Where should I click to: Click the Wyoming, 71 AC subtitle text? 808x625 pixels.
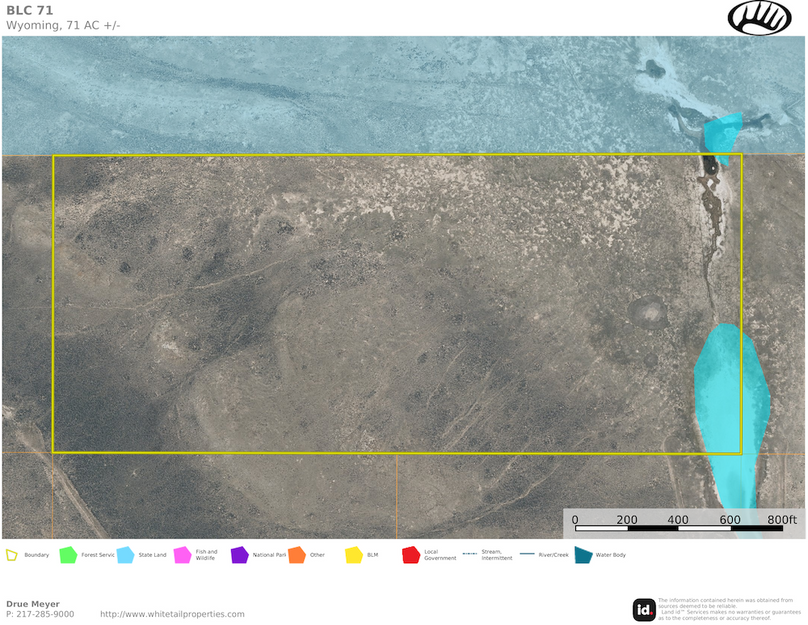[x=63, y=25]
